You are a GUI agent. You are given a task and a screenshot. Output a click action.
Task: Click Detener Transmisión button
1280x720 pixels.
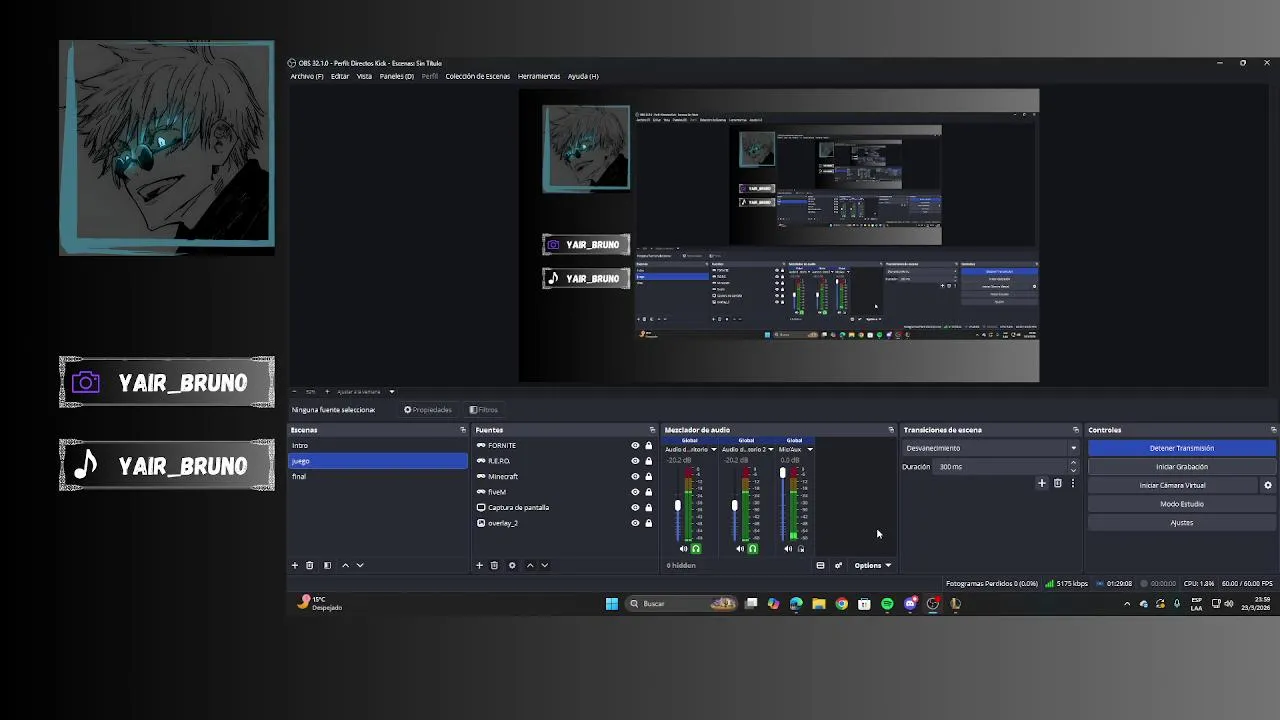point(1182,448)
